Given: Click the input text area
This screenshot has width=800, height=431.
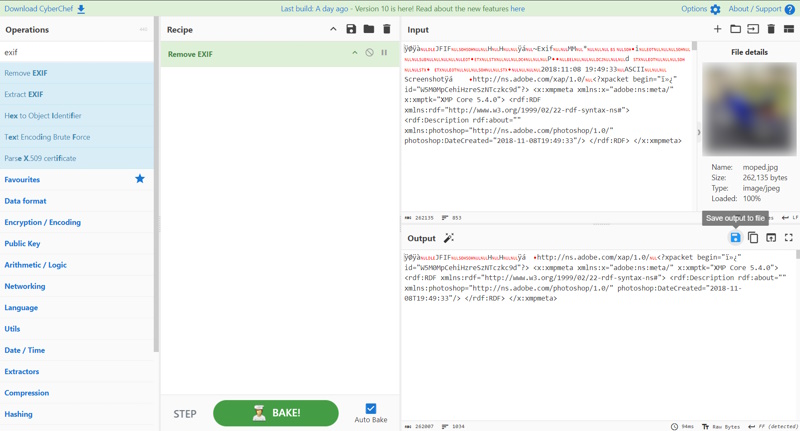Looking at the screenshot, I should 546,126.
